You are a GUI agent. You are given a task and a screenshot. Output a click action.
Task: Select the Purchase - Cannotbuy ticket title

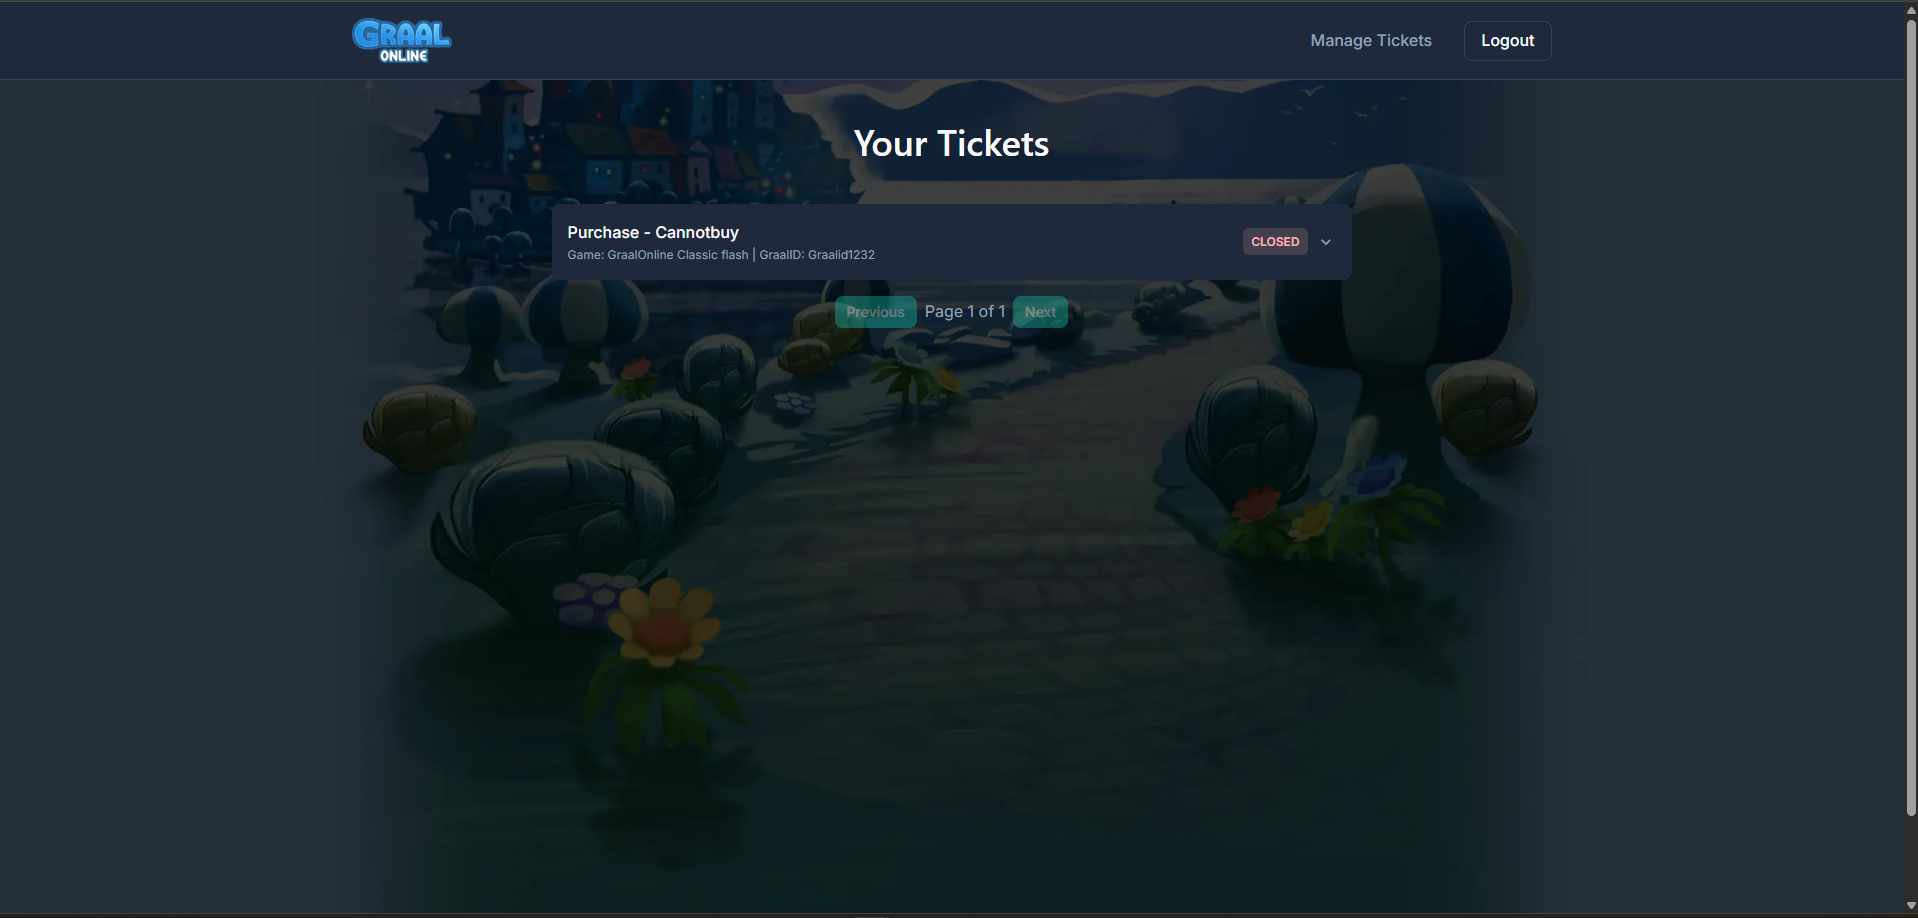[653, 232]
